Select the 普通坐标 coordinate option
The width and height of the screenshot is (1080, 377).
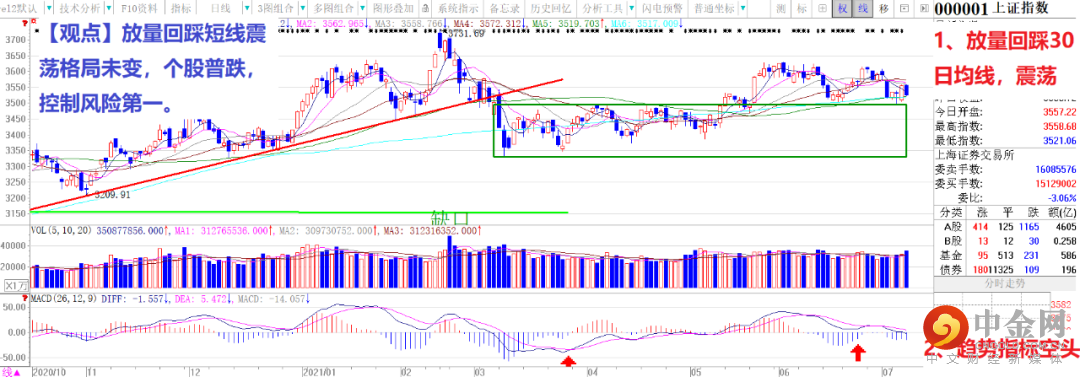coord(714,8)
